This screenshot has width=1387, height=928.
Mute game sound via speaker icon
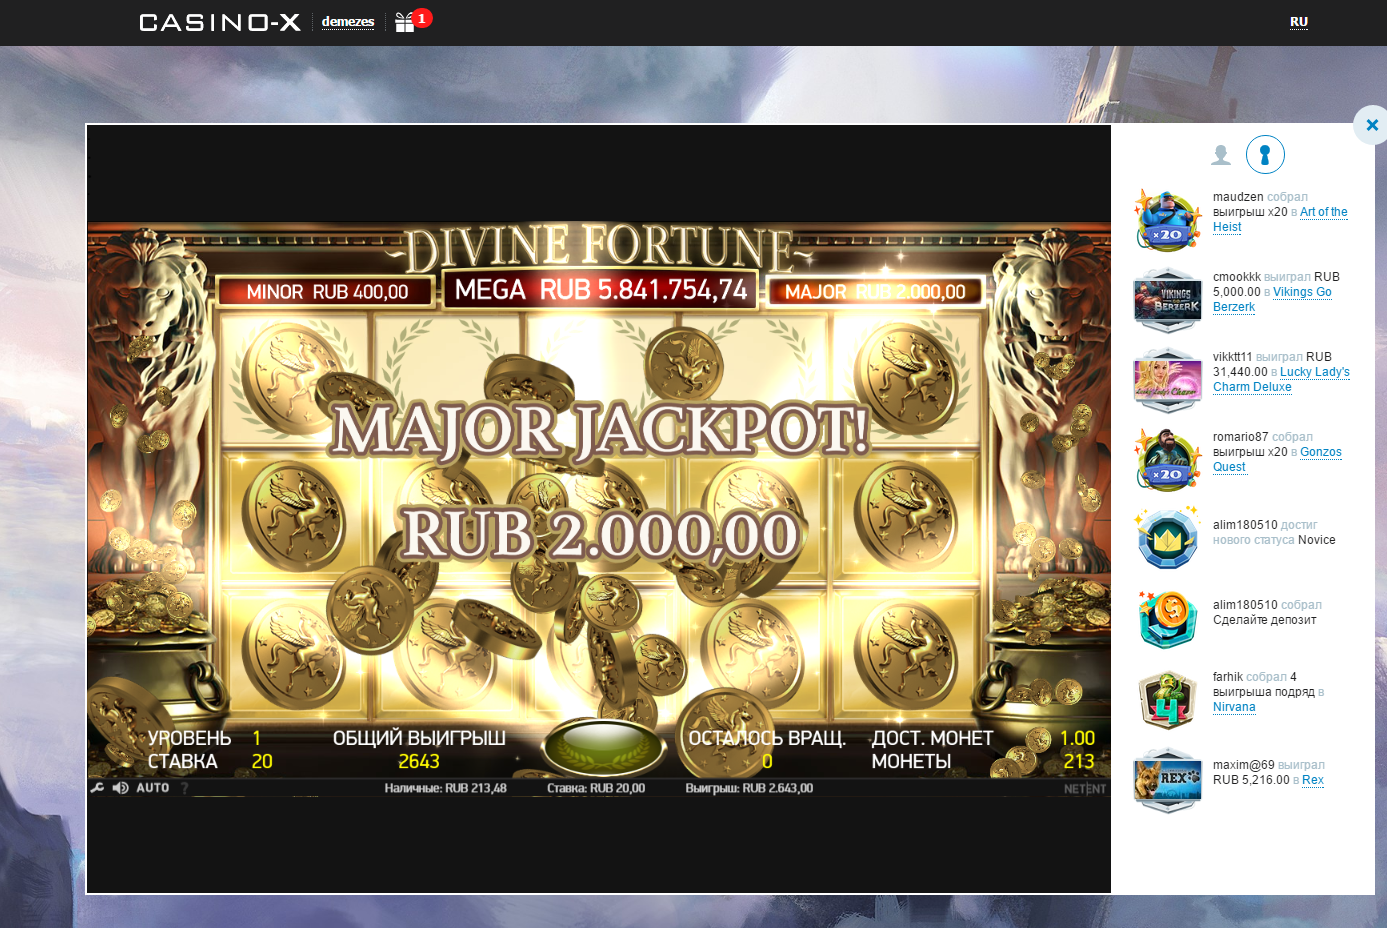(120, 788)
